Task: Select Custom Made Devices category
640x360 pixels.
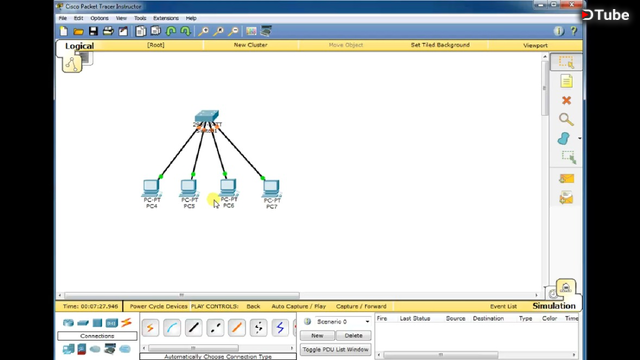Action: (110, 349)
